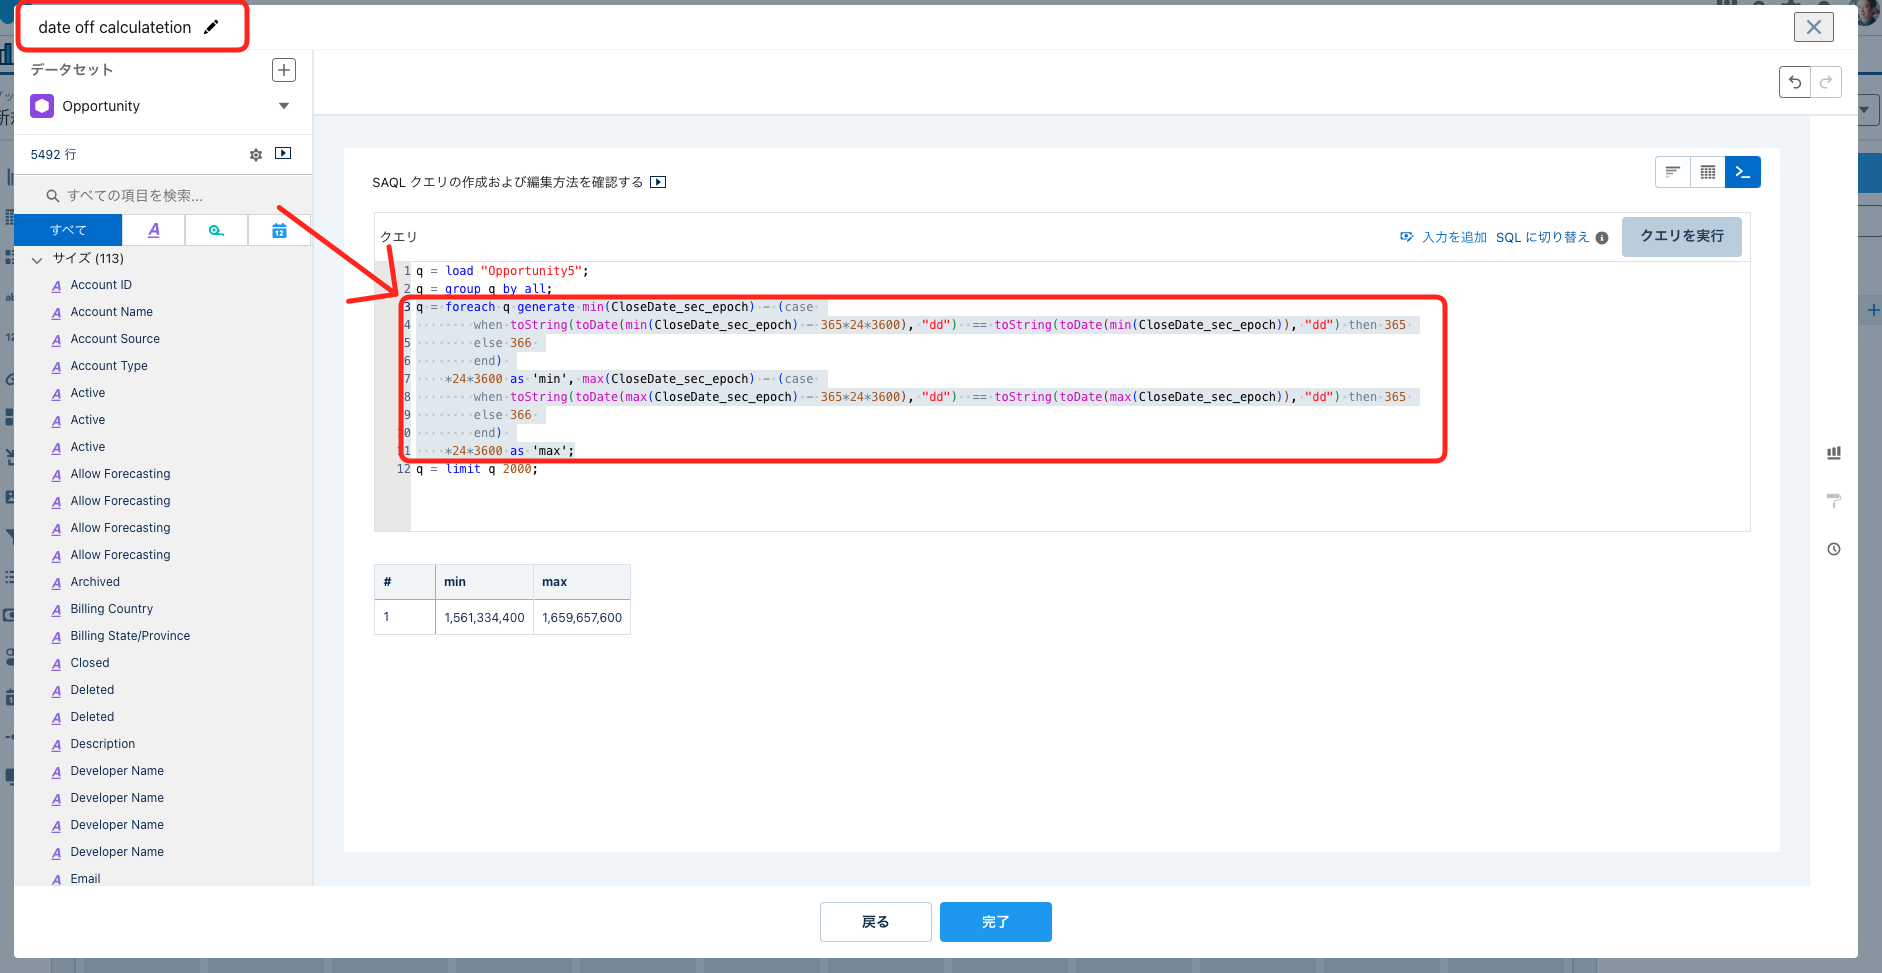Click the max column header
The image size is (1882, 973).
click(x=582, y=582)
